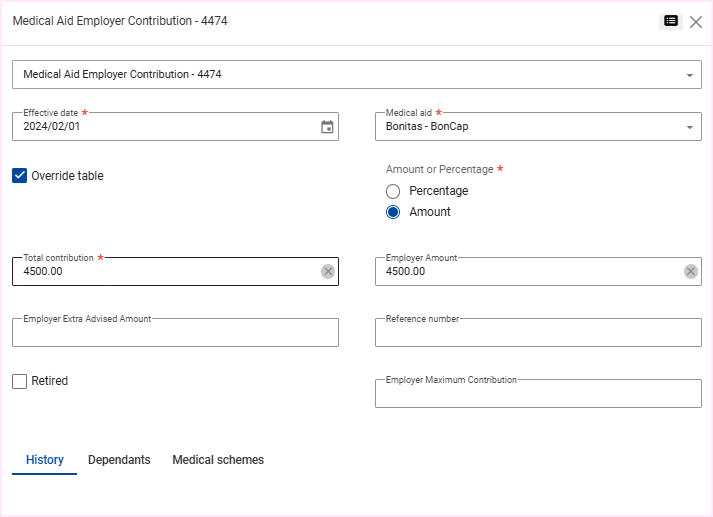Open the list view icon in header

click(671, 21)
